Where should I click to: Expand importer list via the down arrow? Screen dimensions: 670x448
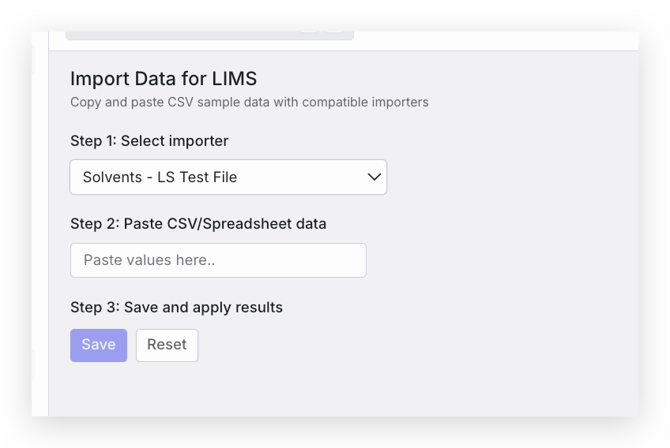tap(374, 177)
